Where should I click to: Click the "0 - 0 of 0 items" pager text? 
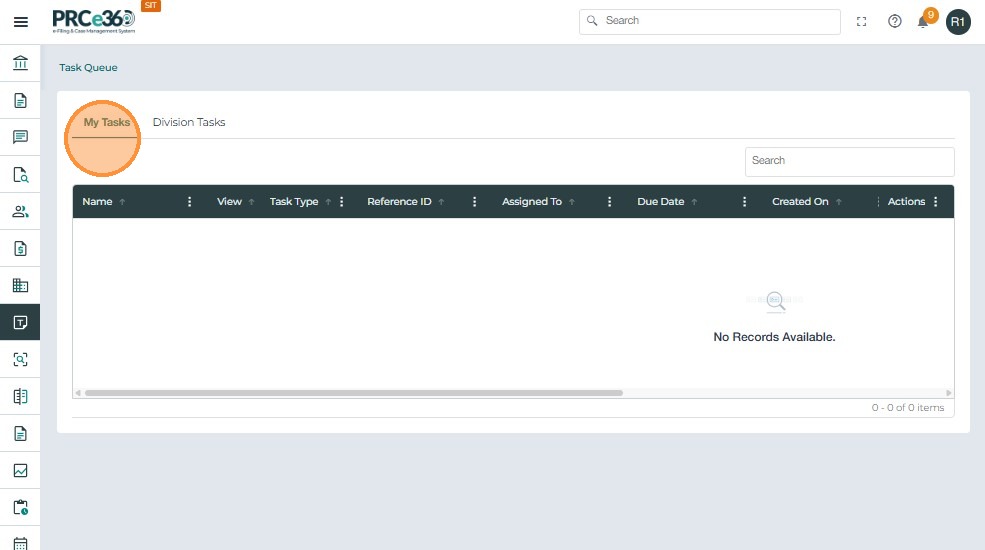point(908,407)
